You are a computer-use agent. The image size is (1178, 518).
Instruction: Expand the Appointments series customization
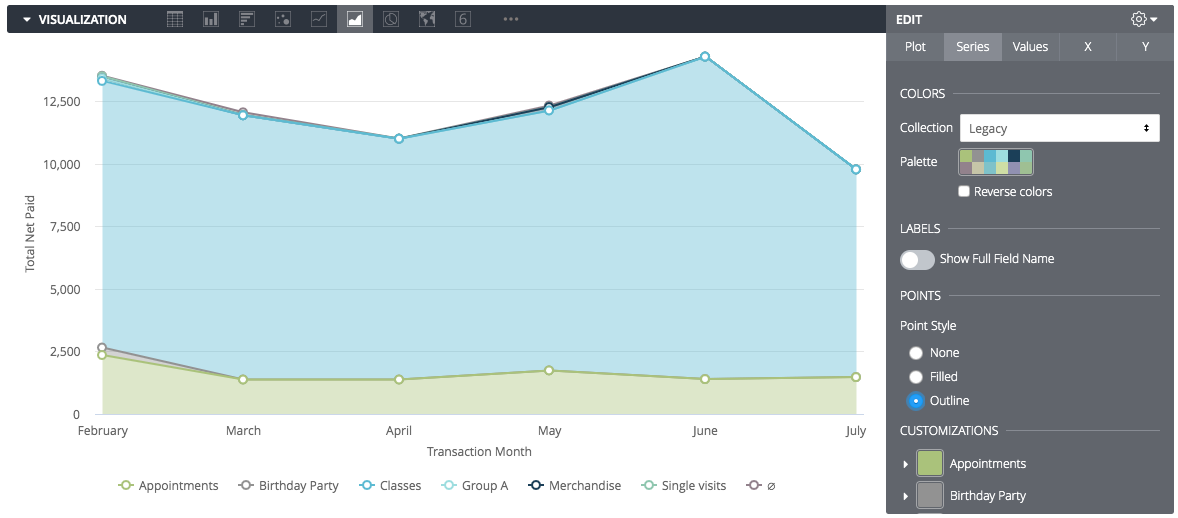click(907, 464)
